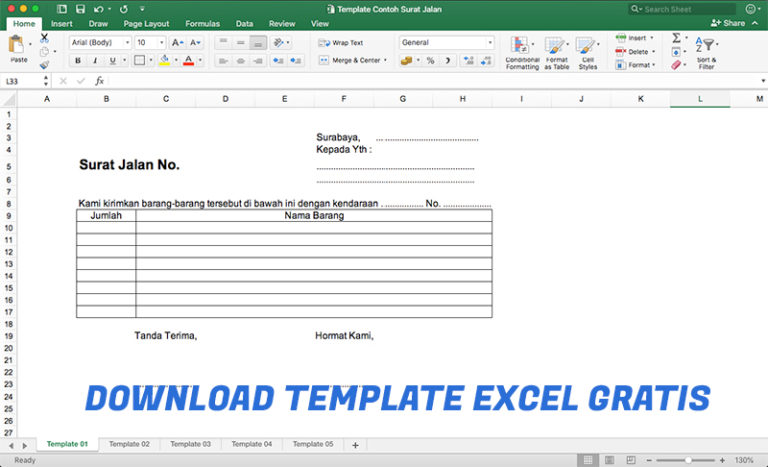The width and height of the screenshot is (768, 467).
Task: Open the Template 03 sheet tab
Action: point(190,444)
